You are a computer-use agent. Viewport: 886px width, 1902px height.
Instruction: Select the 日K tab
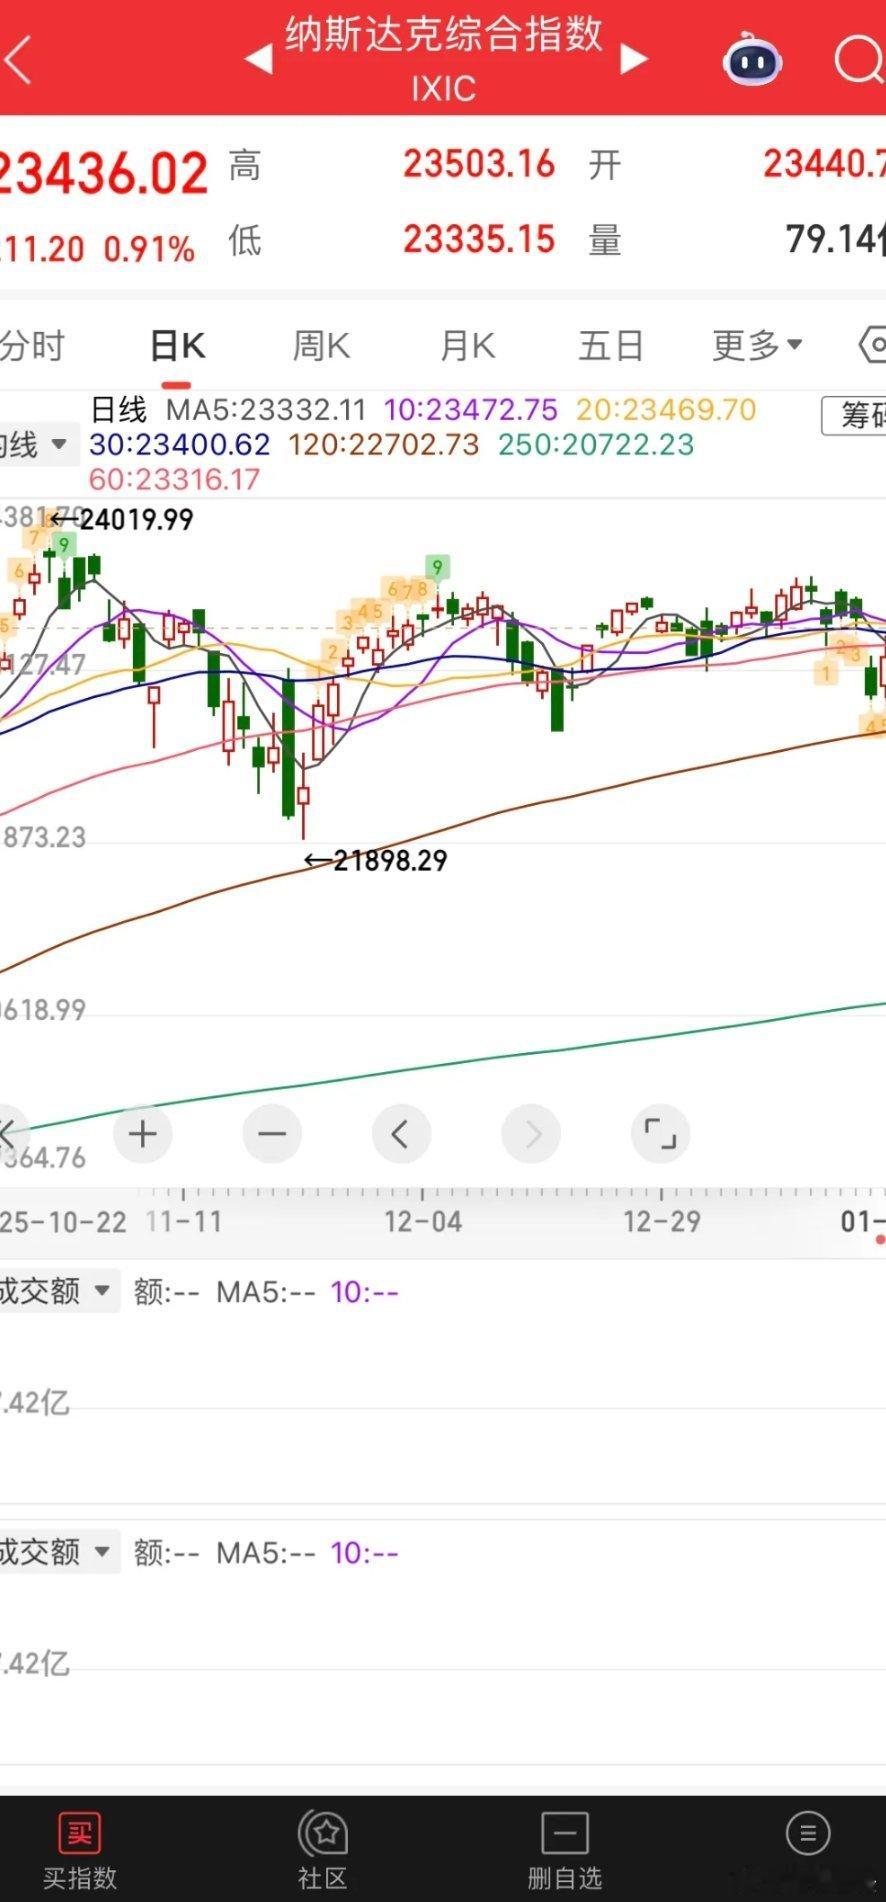point(177,346)
